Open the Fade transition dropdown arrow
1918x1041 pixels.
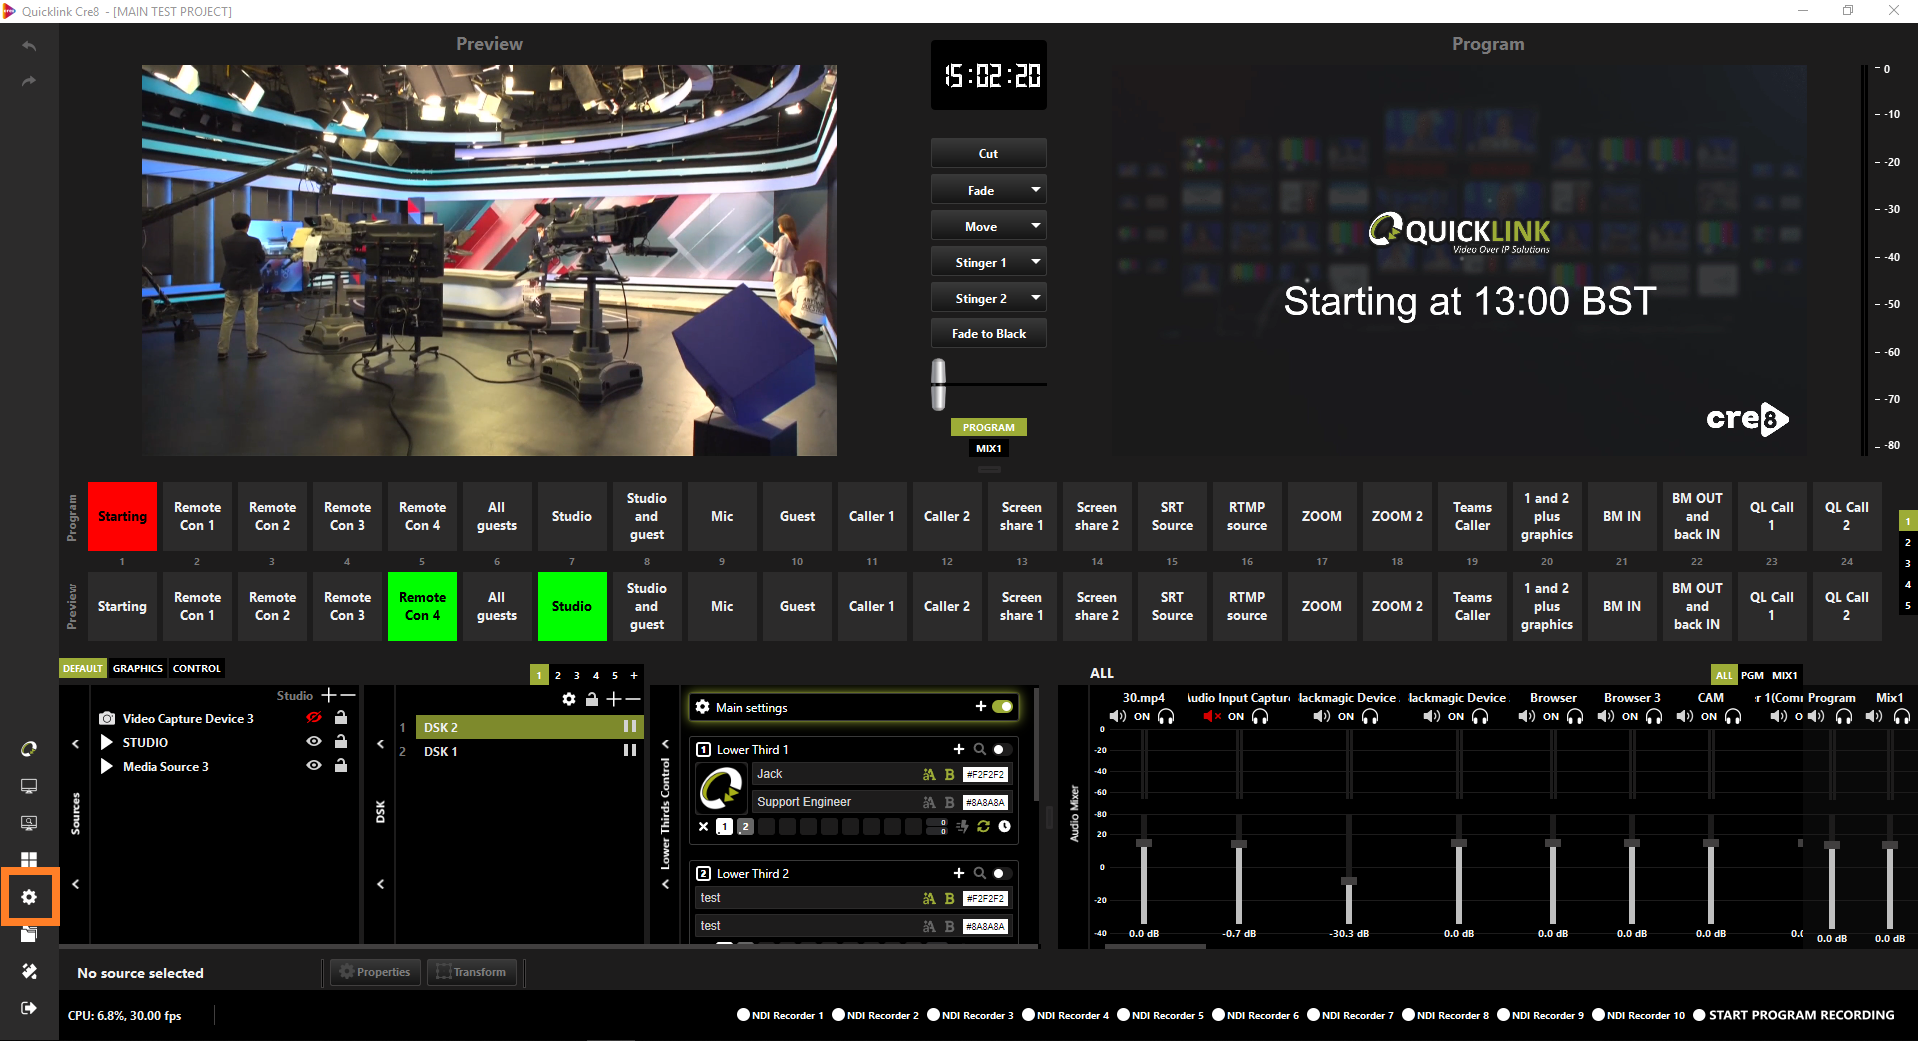1036,190
